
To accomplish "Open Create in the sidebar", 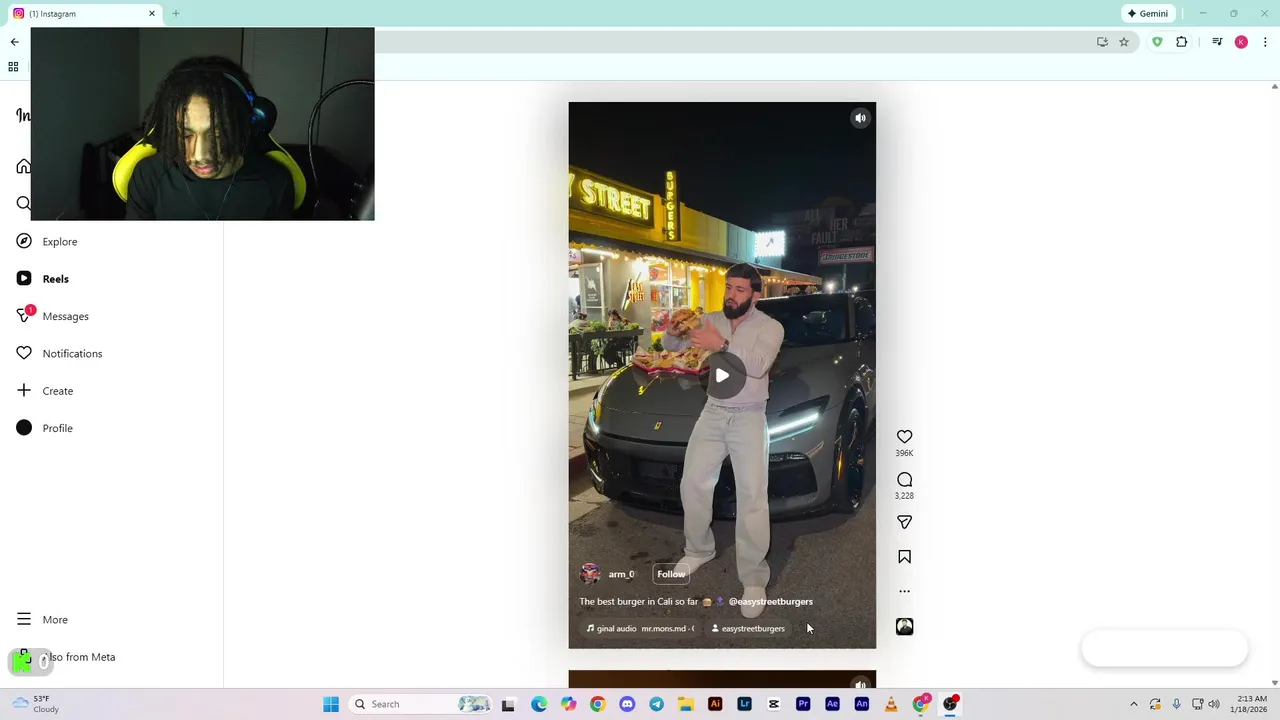I will tap(58, 391).
